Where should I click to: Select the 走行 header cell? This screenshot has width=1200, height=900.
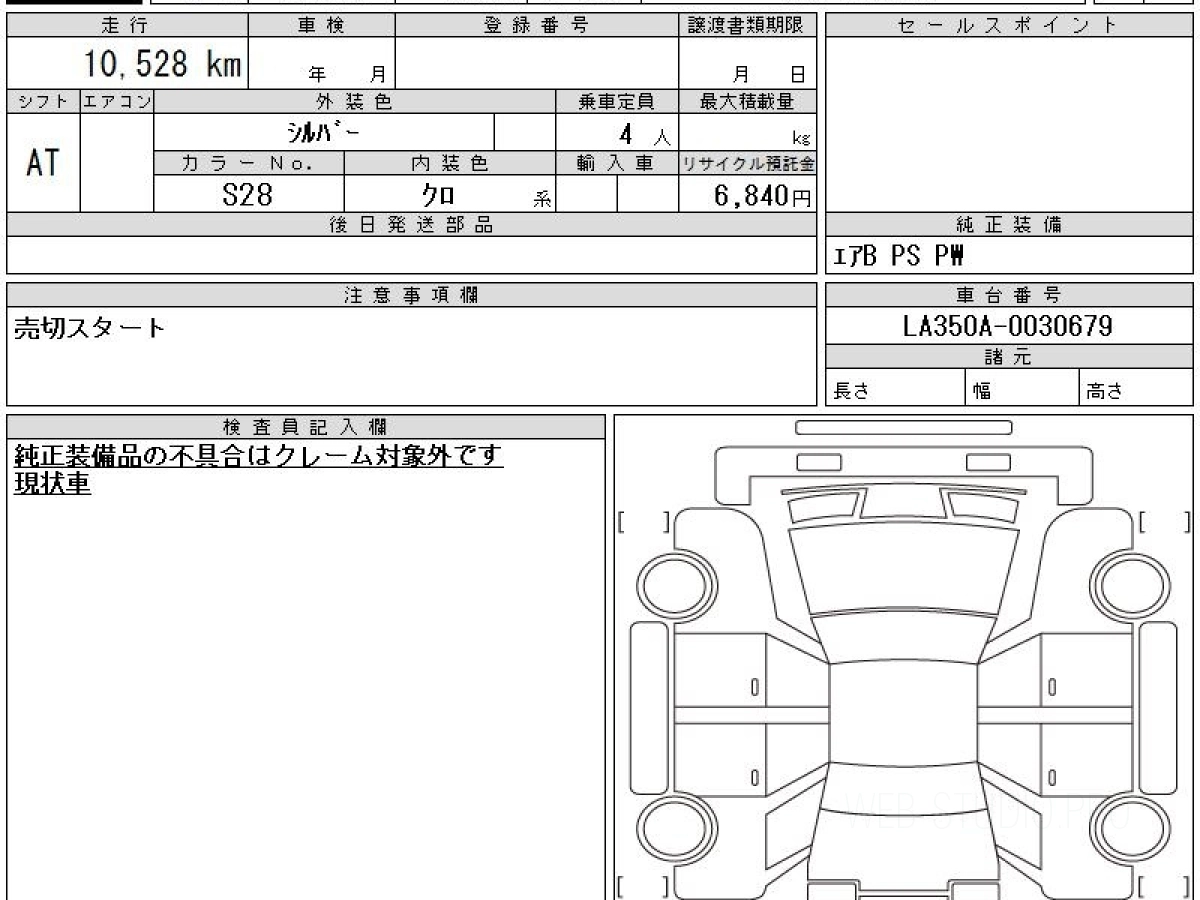tap(127, 26)
